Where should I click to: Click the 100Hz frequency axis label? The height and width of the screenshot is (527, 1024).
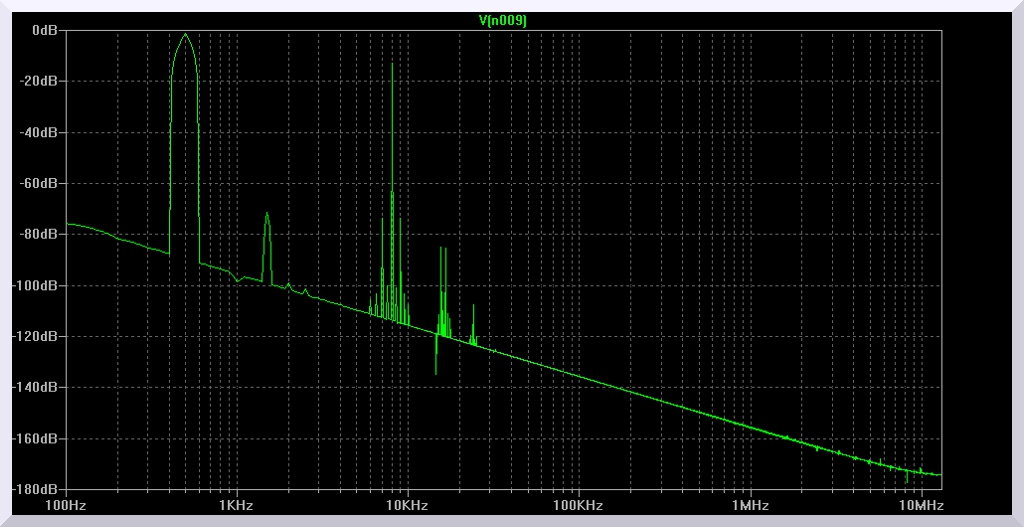coord(66,506)
